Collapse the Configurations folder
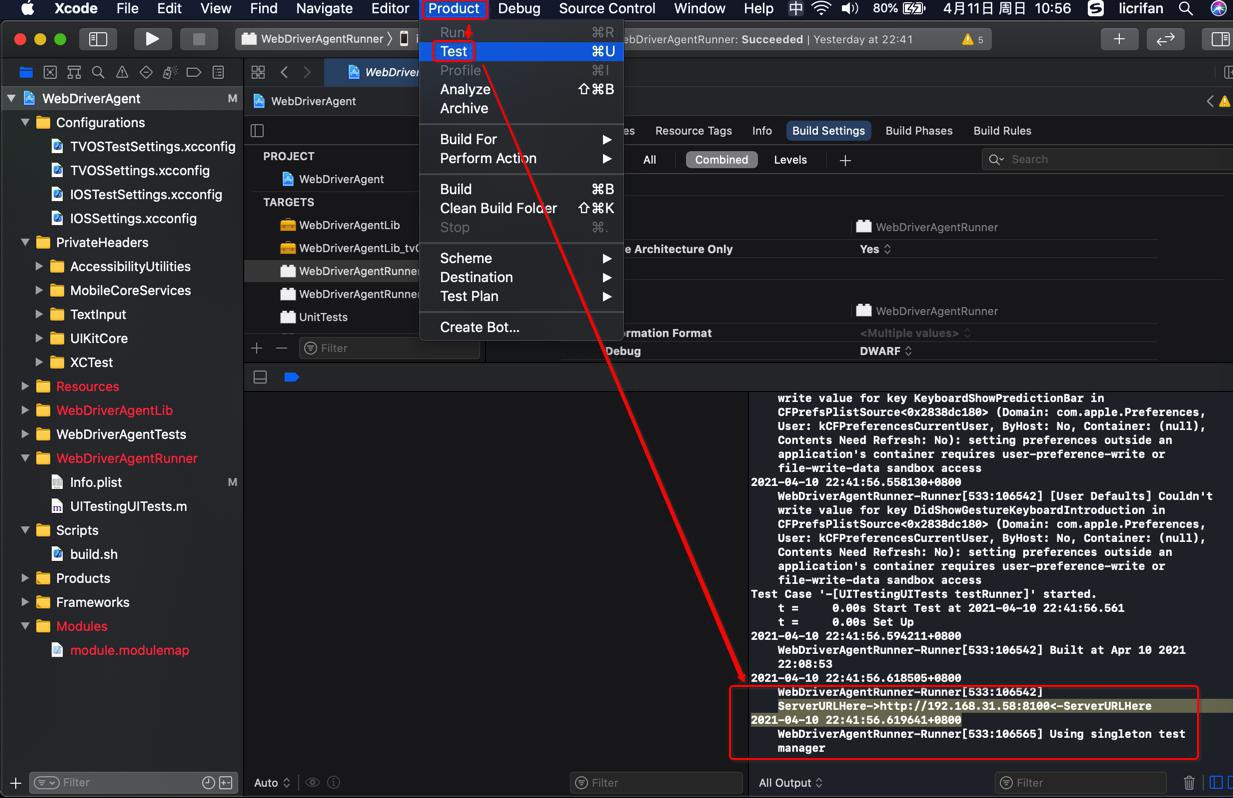The height and width of the screenshot is (798, 1233). [x=26, y=122]
